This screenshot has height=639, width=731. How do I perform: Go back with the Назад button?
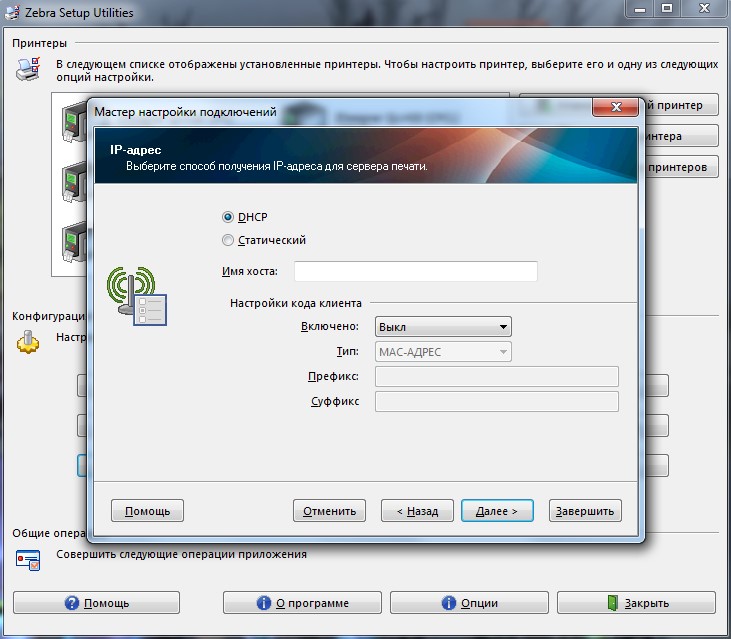click(x=418, y=511)
